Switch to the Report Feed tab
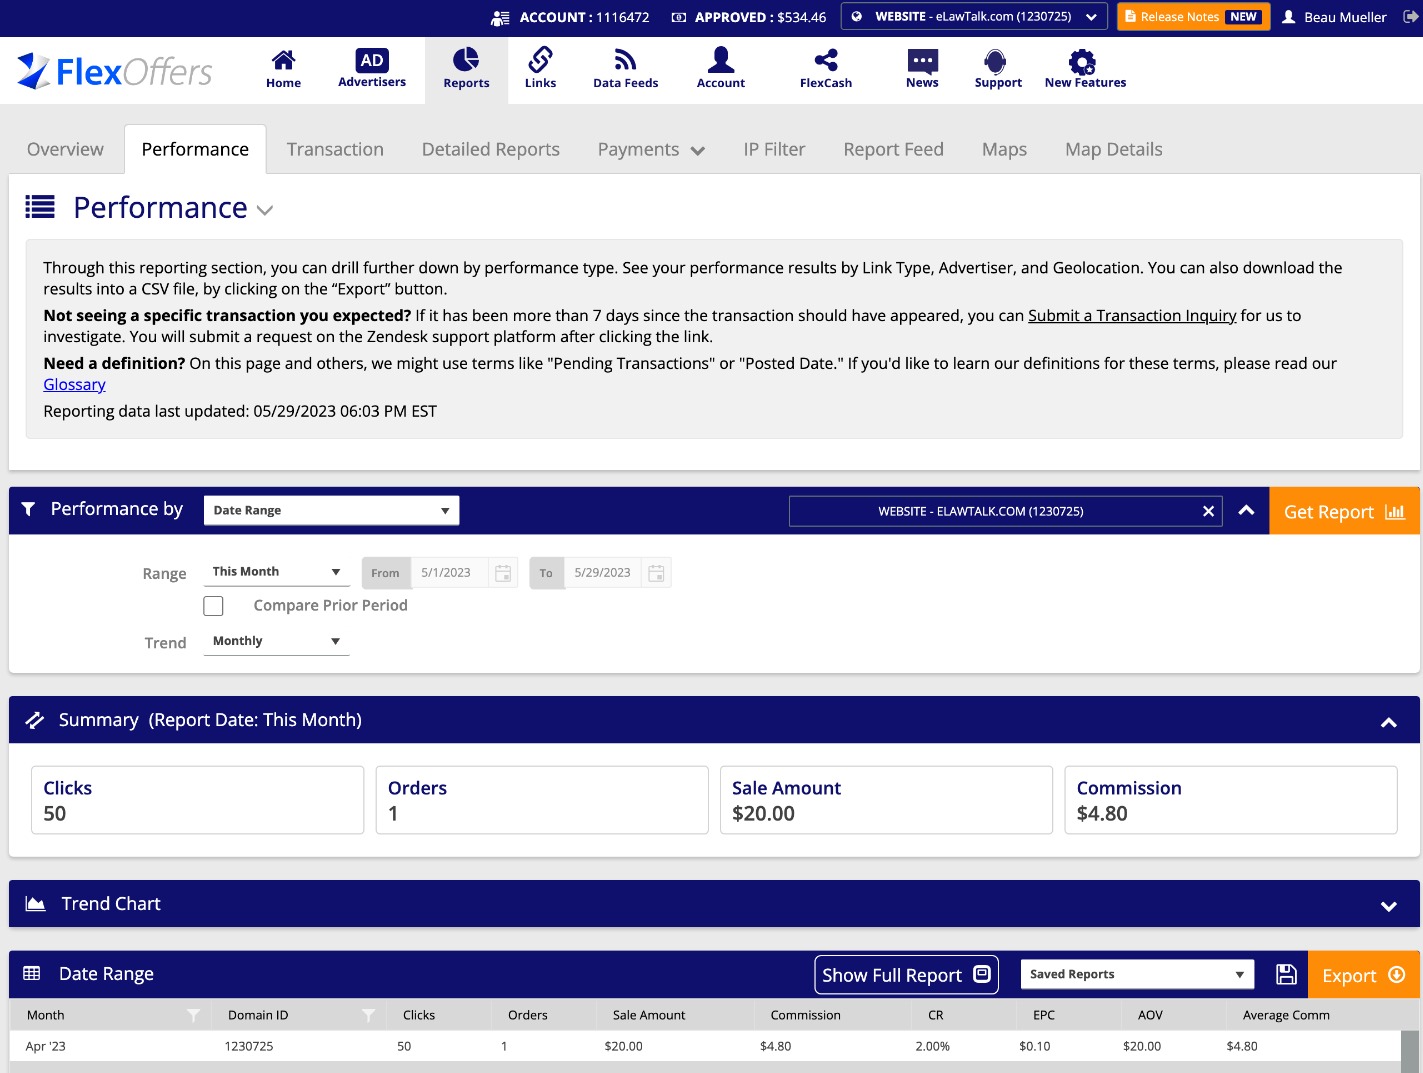The width and height of the screenshot is (1423, 1073). 893,149
